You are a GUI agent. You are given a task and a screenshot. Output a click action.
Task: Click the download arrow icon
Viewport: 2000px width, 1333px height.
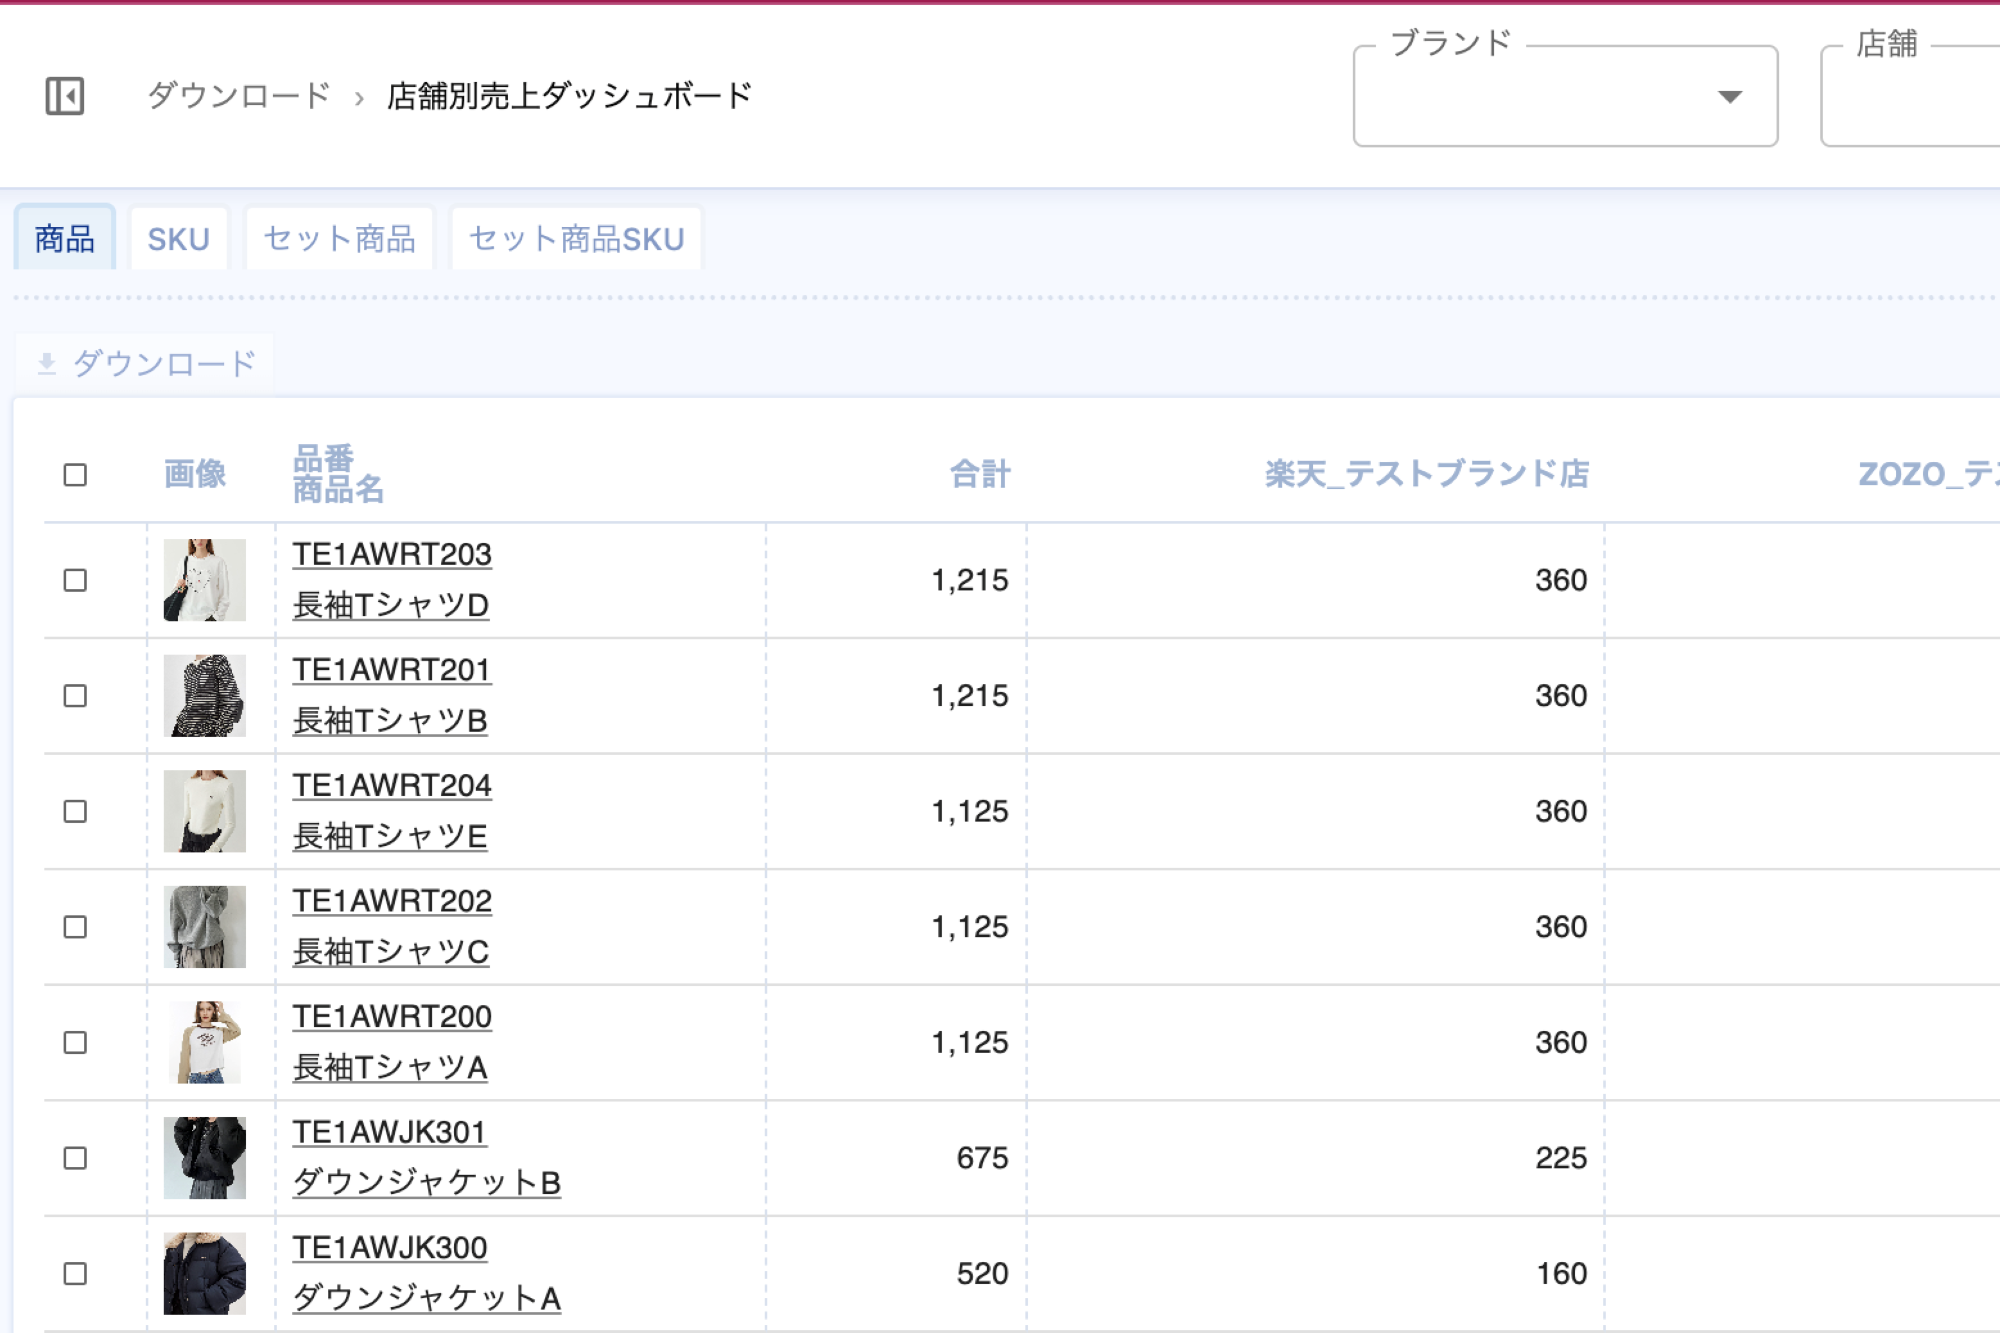point(47,363)
